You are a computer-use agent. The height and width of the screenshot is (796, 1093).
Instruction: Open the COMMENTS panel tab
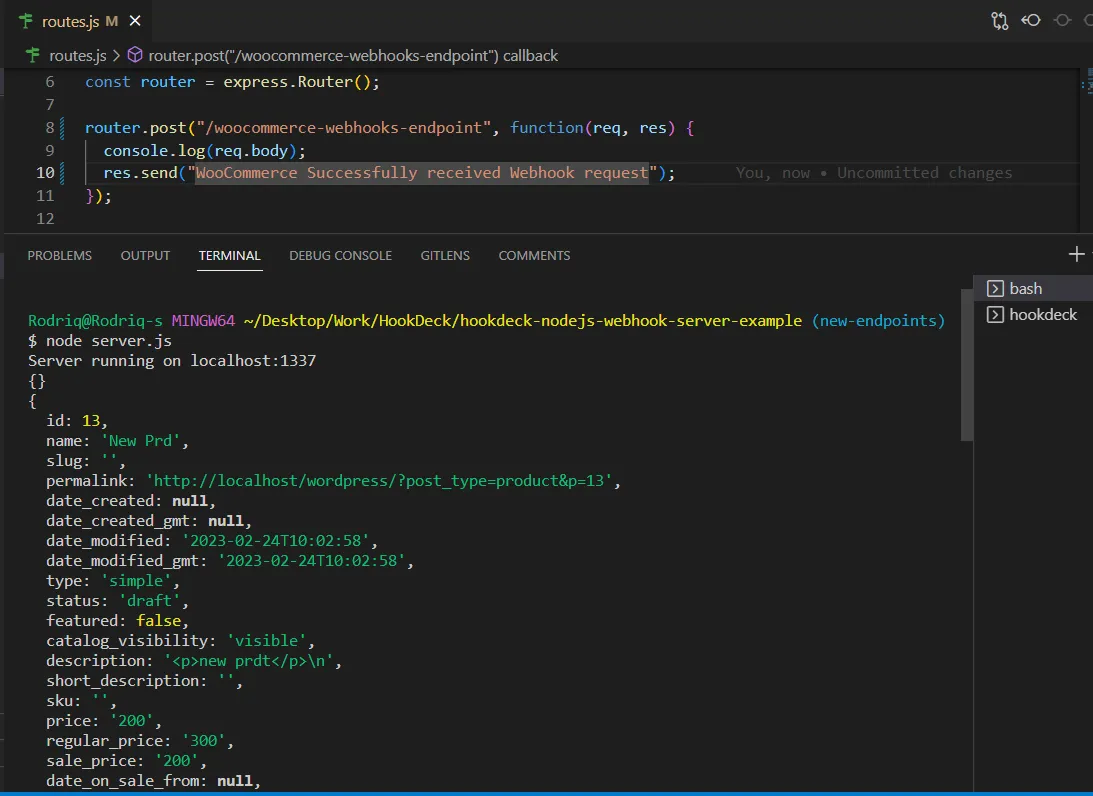pos(534,255)
